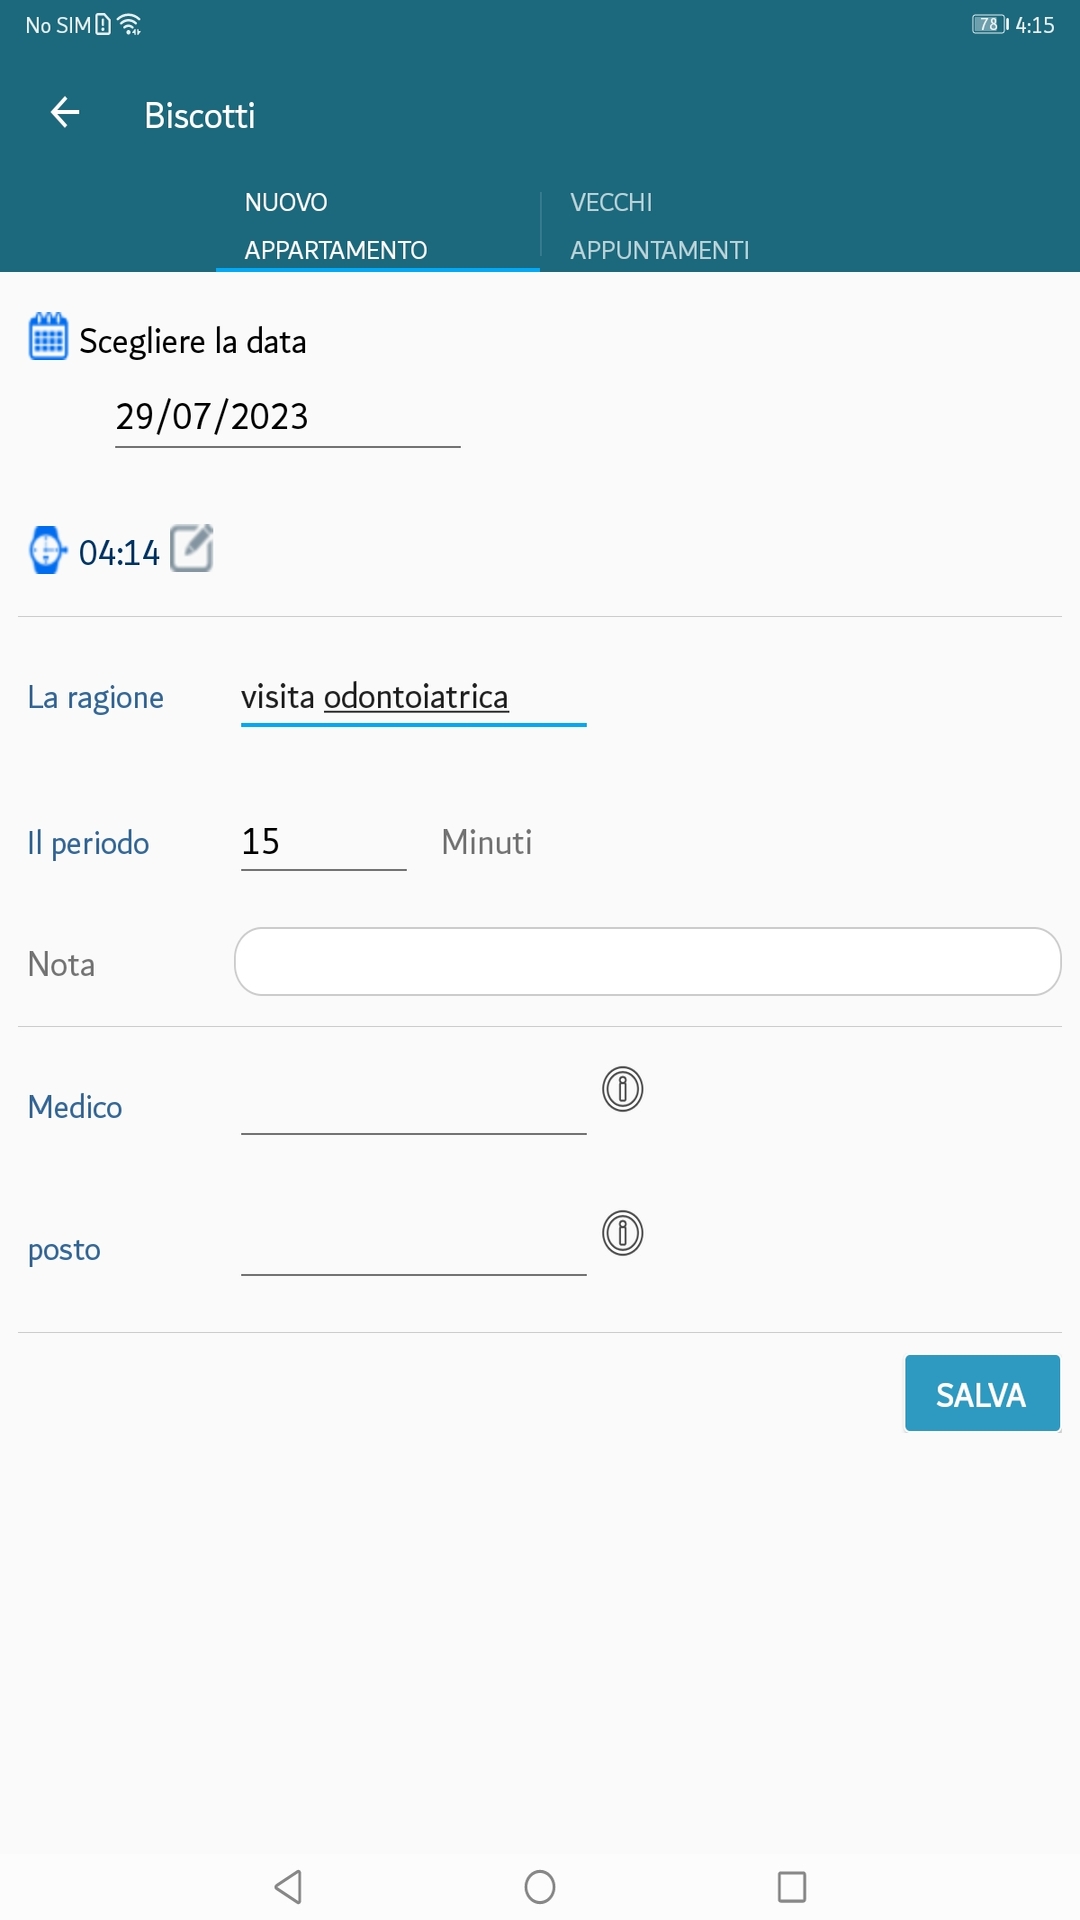Focus the La ragione text field
The height and width of the screenshot is (1920, 1080).
pos(413,697)
